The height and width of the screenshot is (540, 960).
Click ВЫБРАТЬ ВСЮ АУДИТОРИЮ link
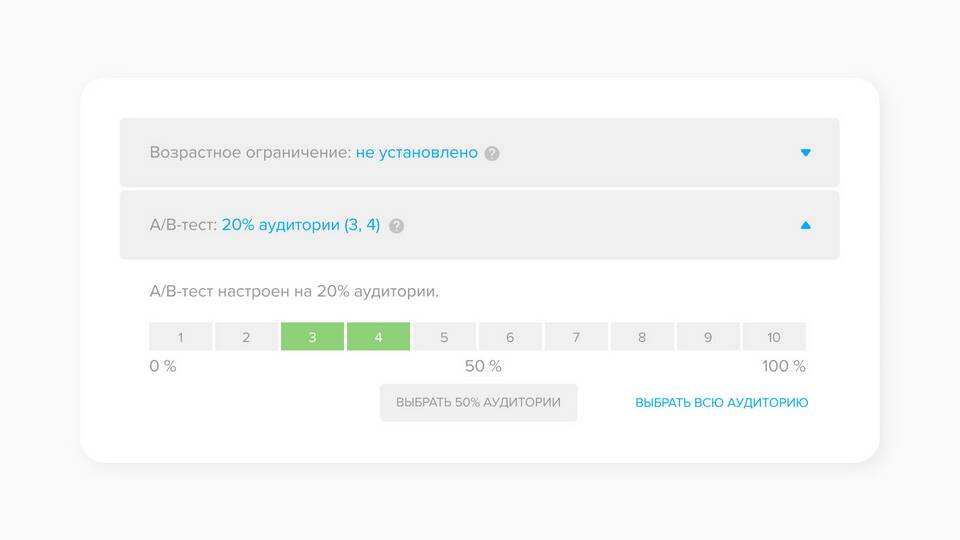coord(721,403)
